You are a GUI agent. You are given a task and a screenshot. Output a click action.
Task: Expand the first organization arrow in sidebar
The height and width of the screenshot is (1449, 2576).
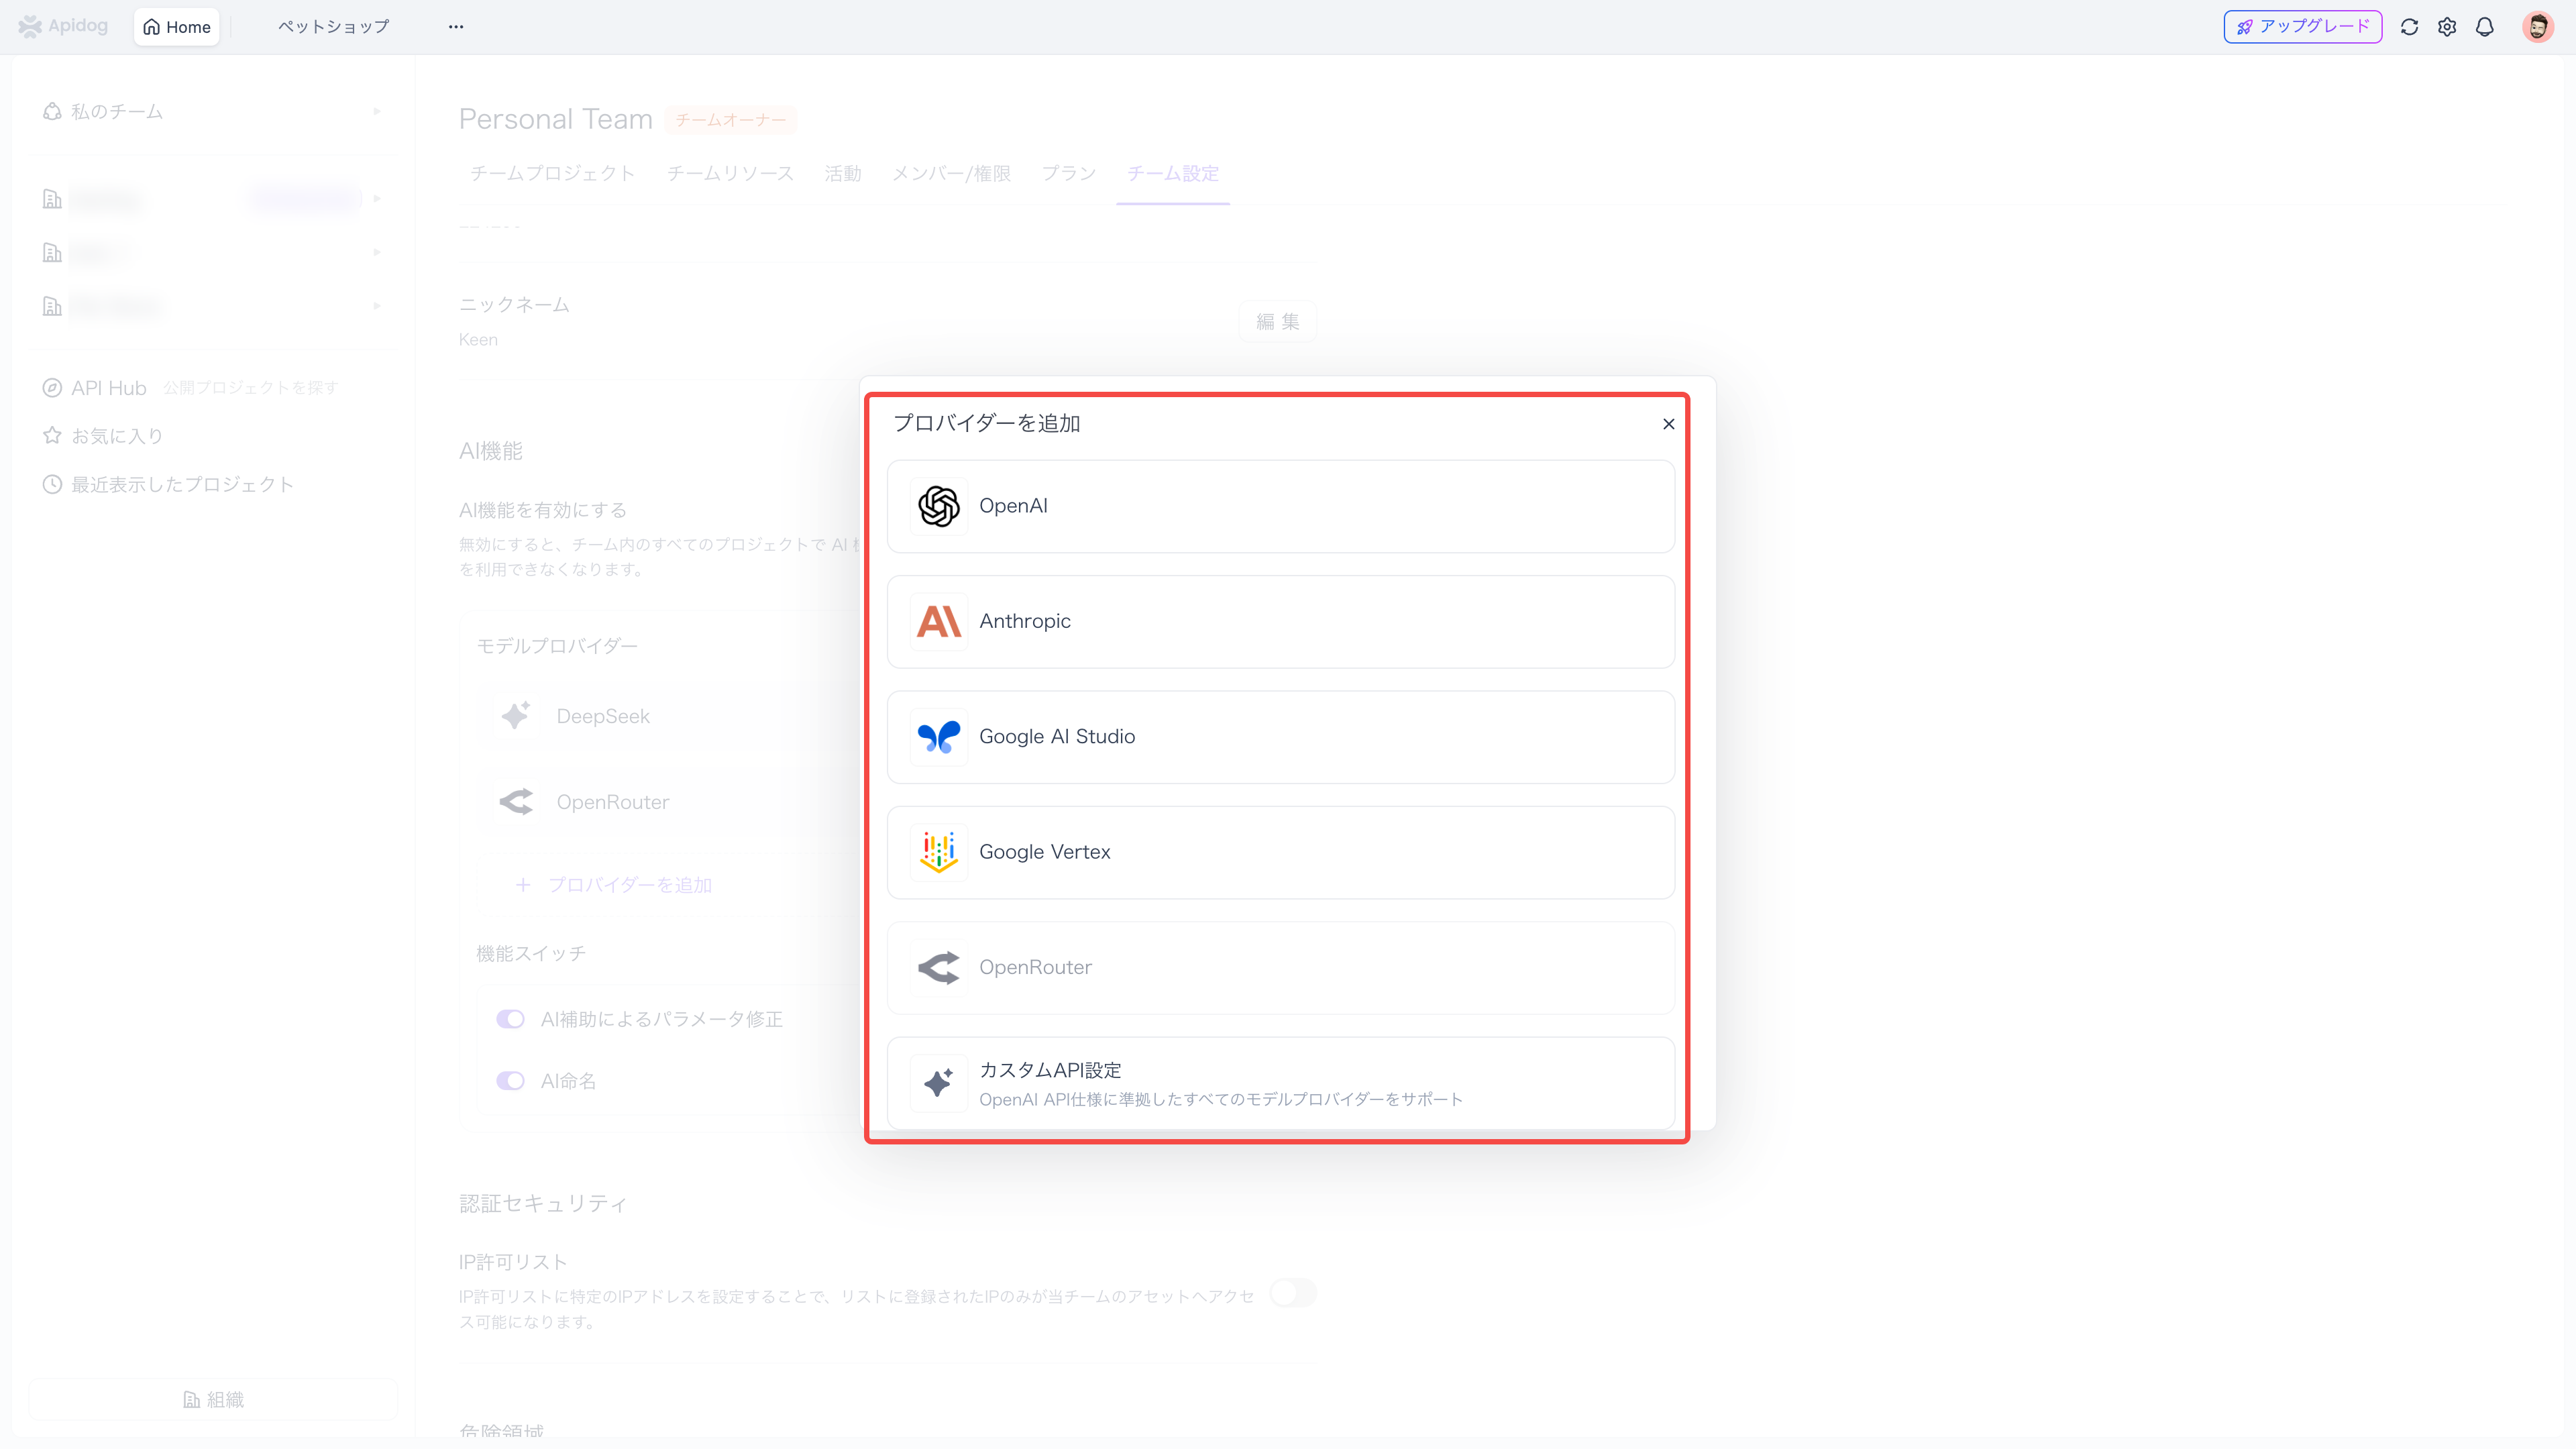tap(377, 199)
